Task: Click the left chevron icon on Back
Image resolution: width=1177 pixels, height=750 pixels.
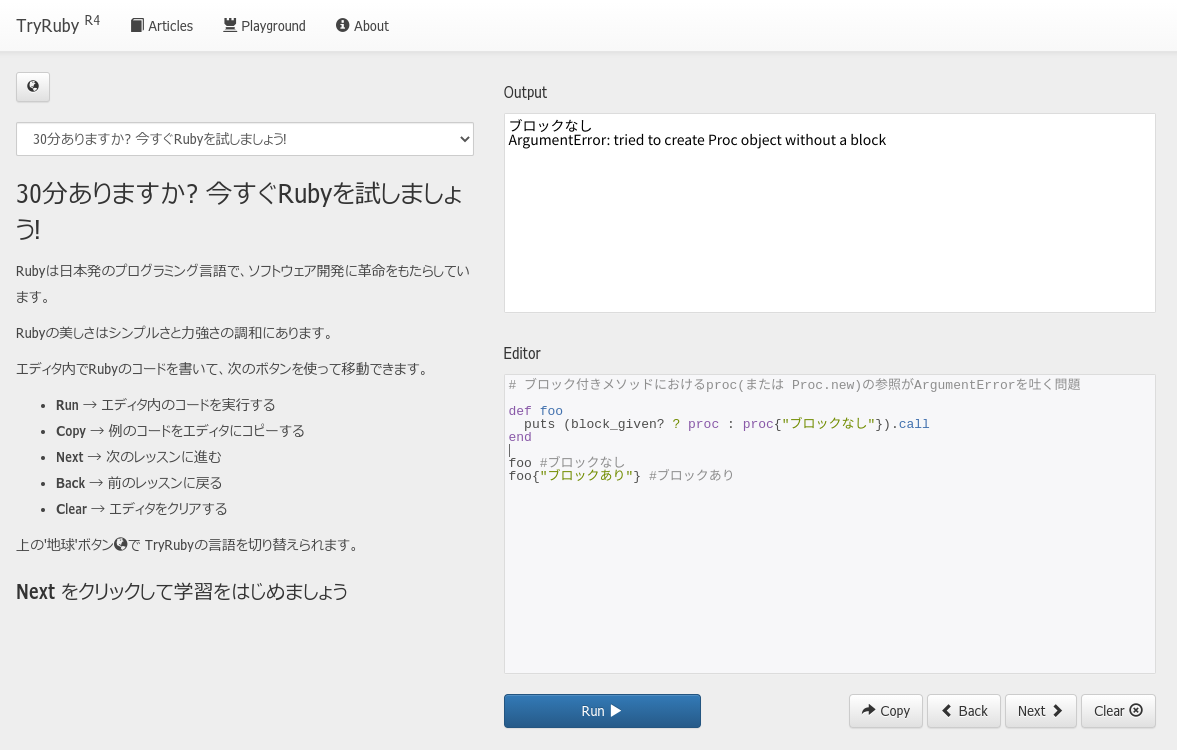Action: [946, 711]
